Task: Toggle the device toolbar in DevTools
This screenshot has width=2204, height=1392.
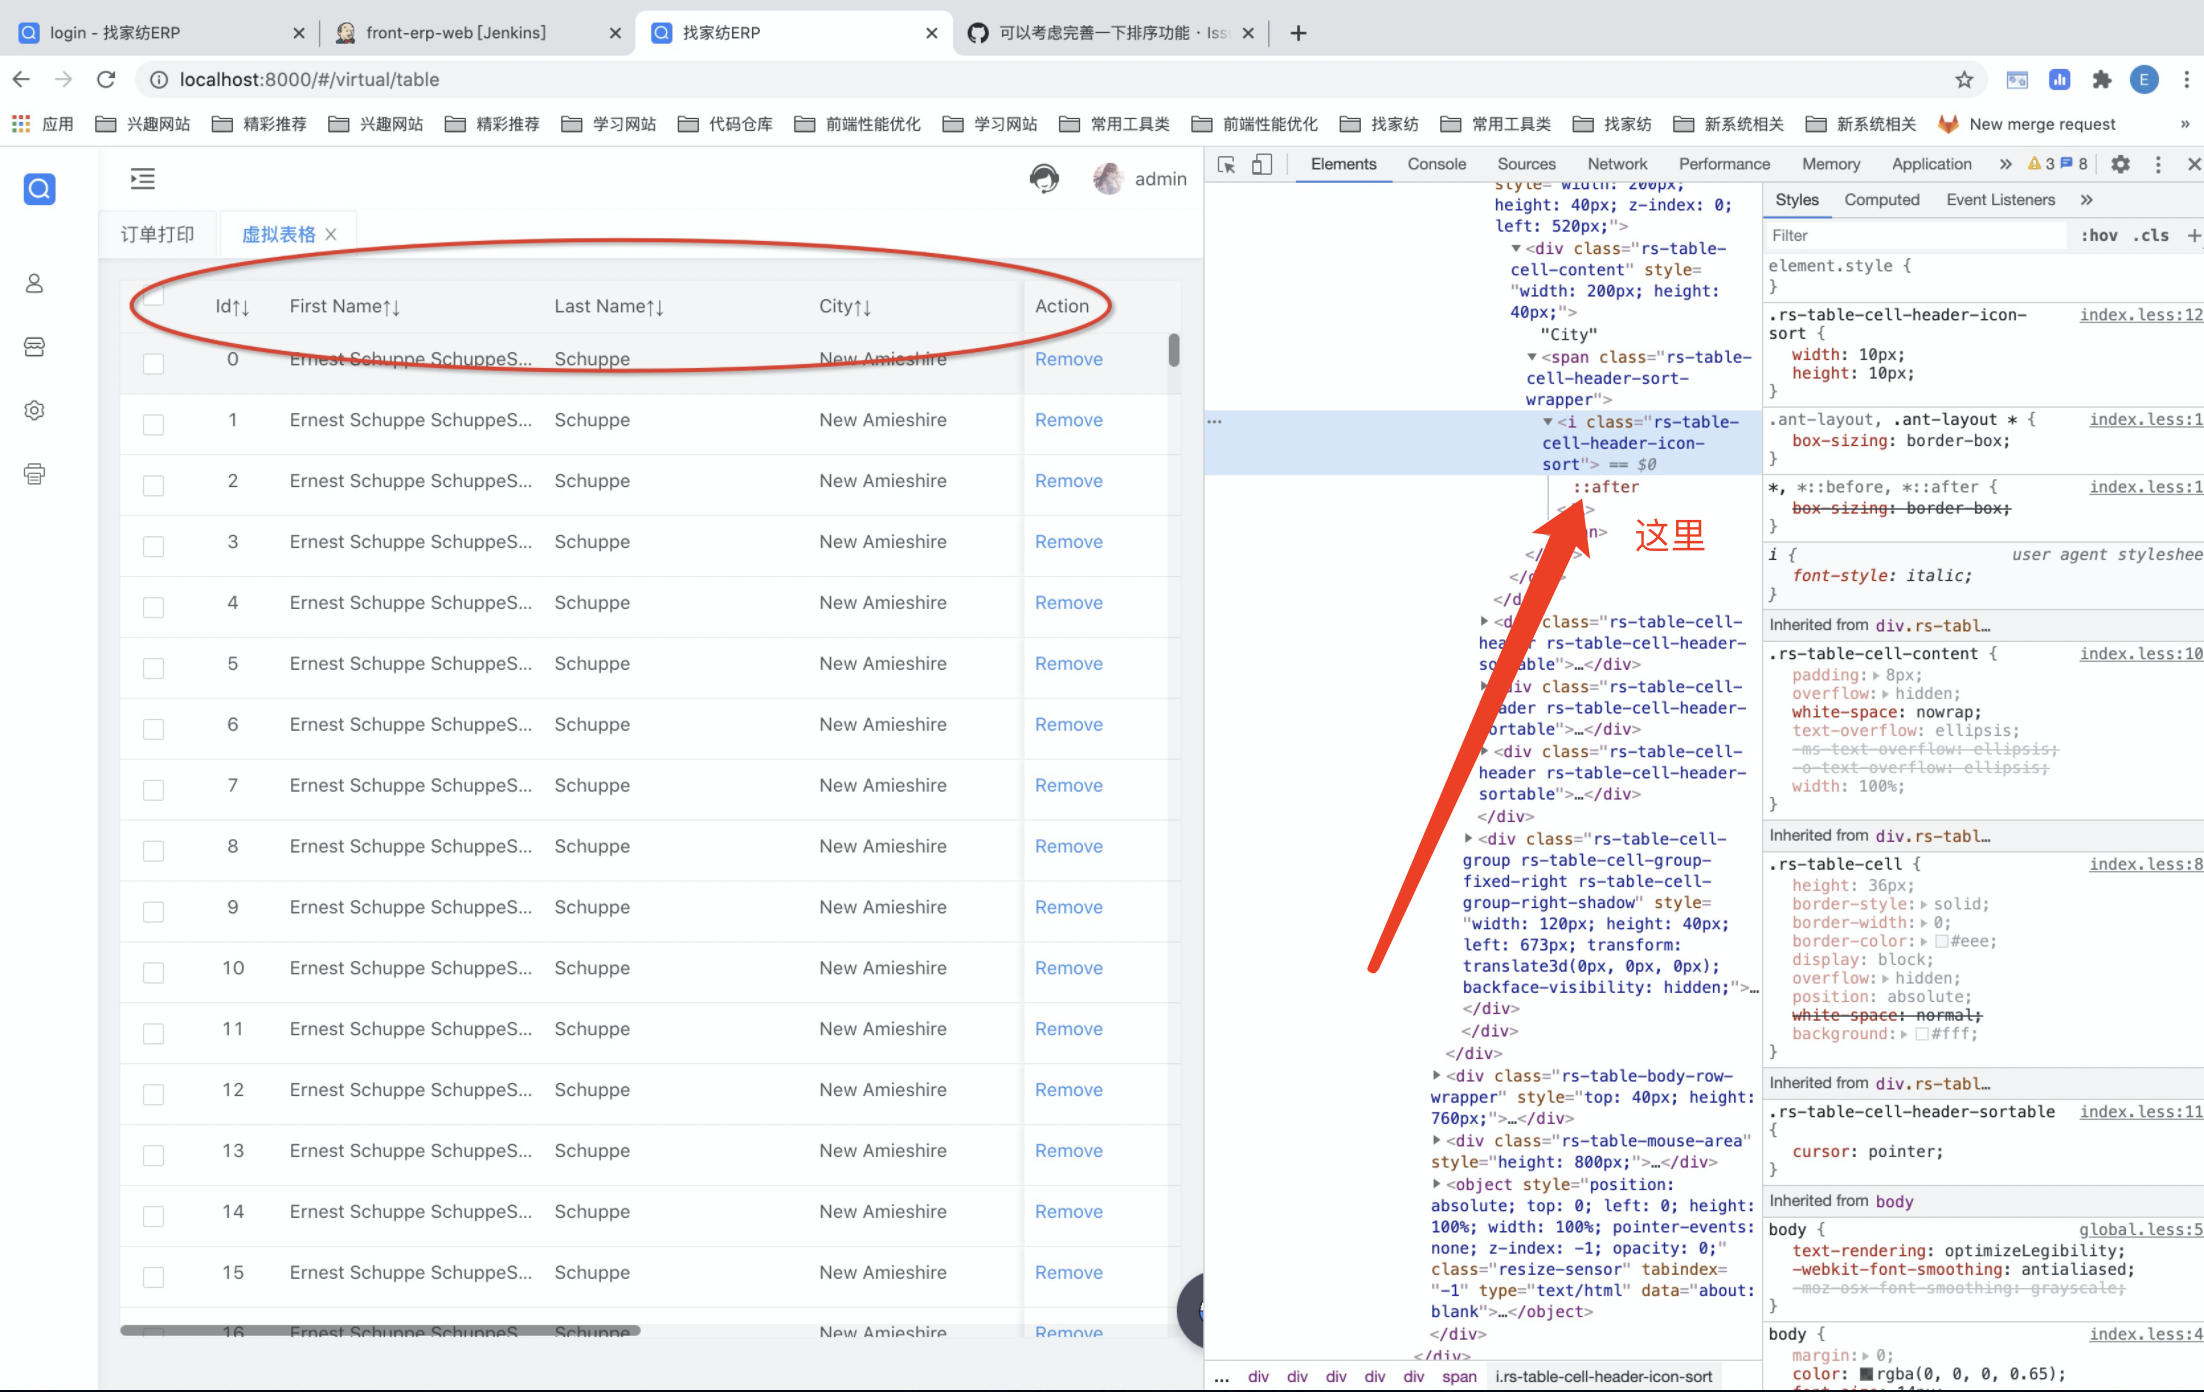Action: pos(1261,164)
